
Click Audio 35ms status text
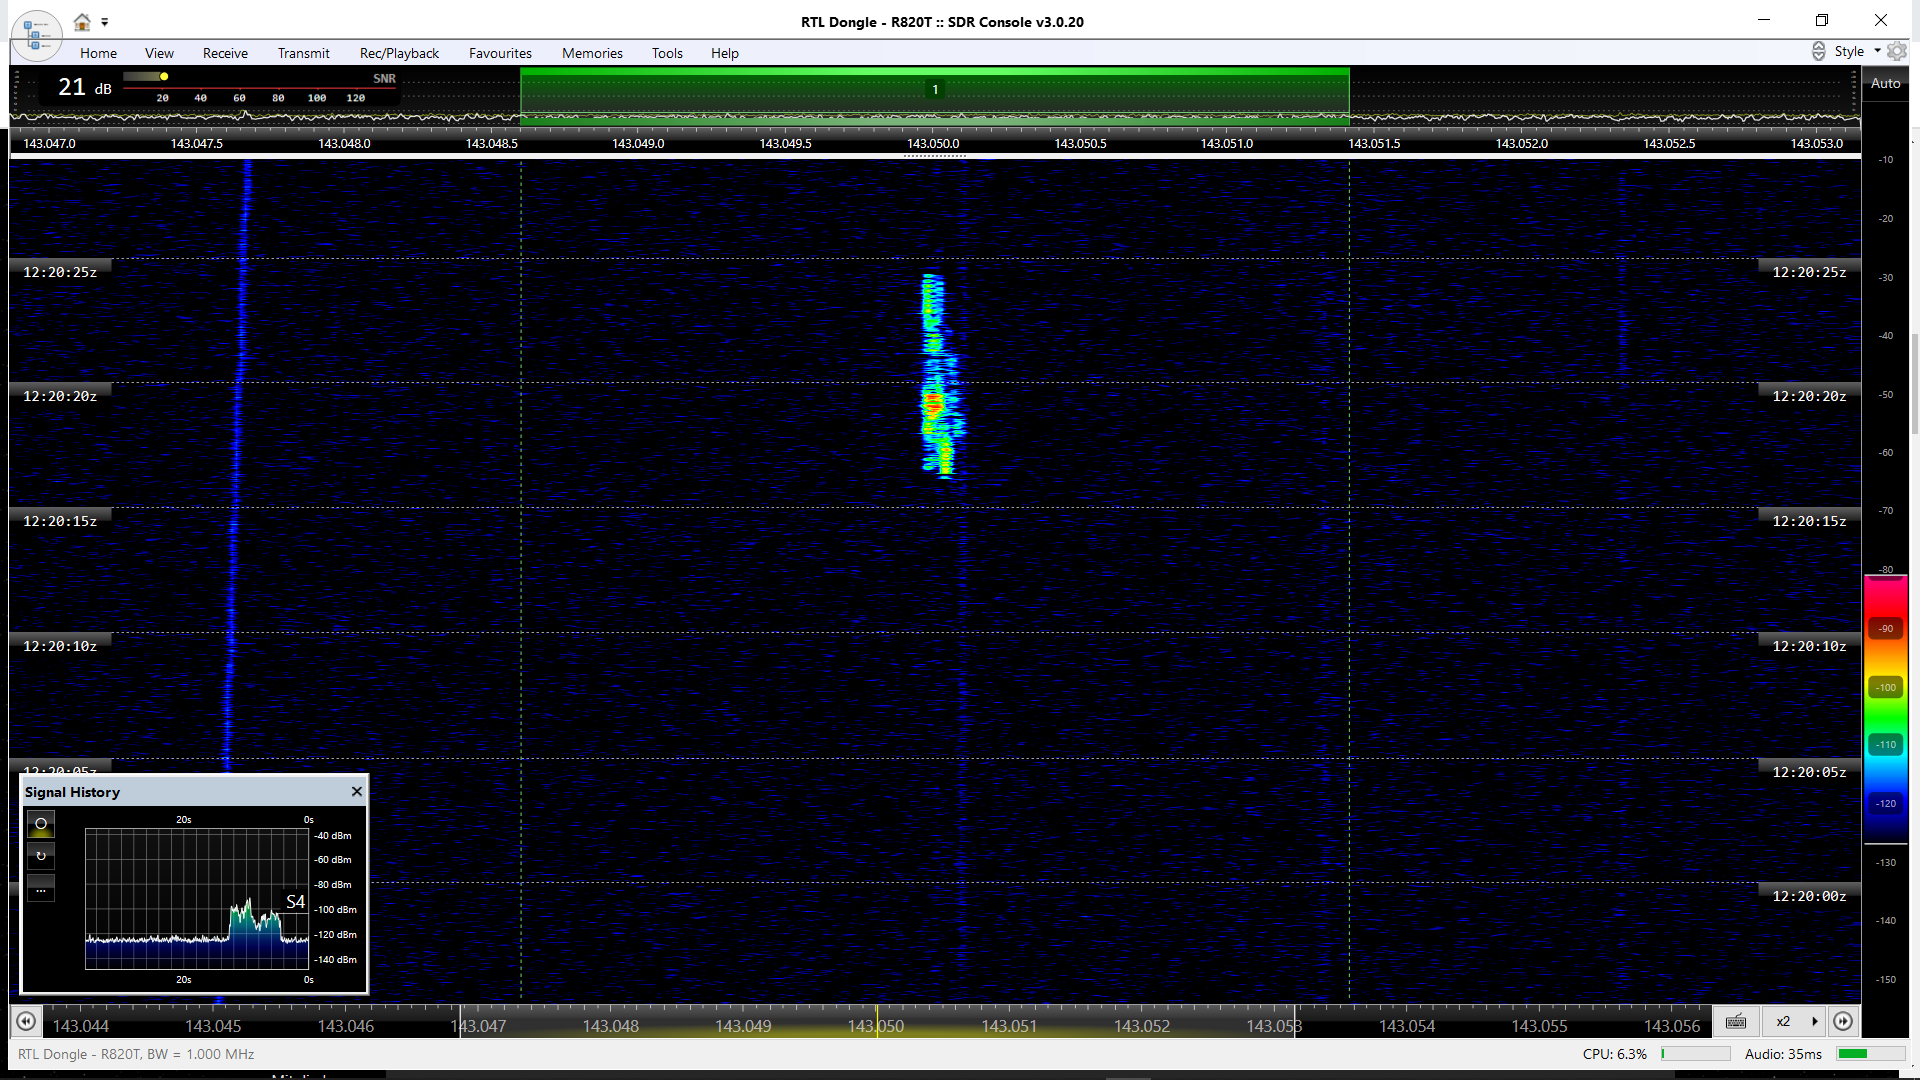(x=1783, y=1054)
